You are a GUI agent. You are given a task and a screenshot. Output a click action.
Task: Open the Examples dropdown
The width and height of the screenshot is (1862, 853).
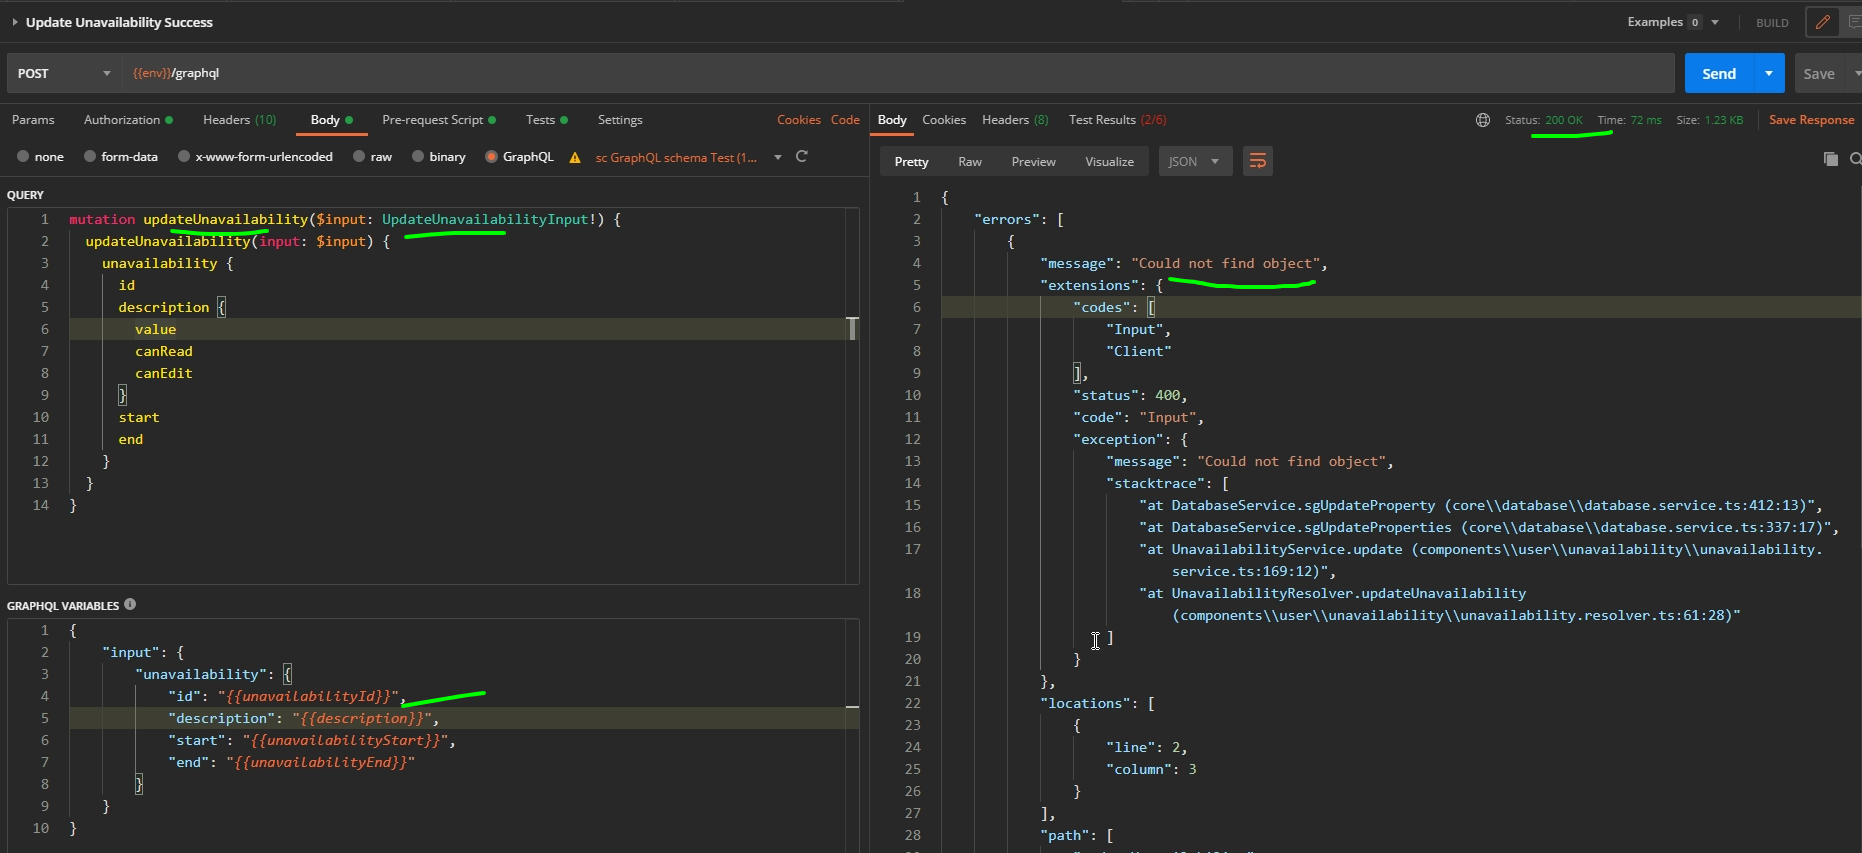point(1673,22)
